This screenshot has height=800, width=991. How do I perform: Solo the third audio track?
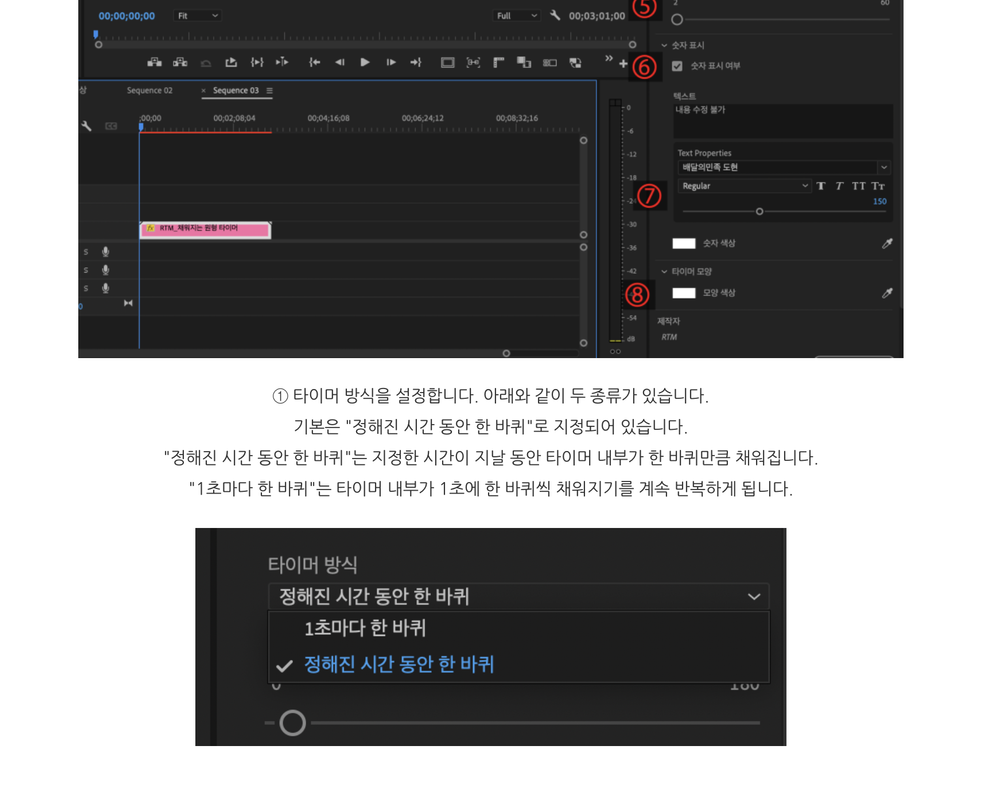[x=86, y=289]
